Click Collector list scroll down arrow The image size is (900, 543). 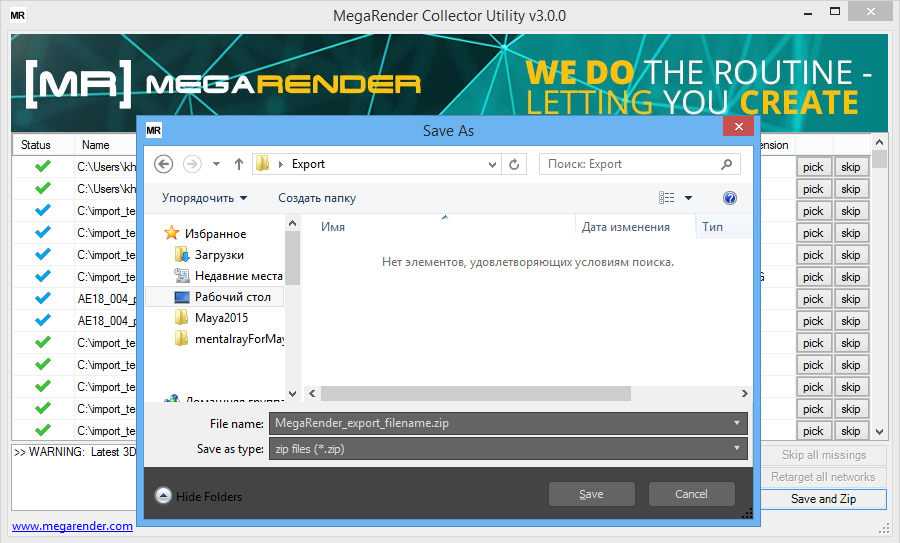point(879,432)
